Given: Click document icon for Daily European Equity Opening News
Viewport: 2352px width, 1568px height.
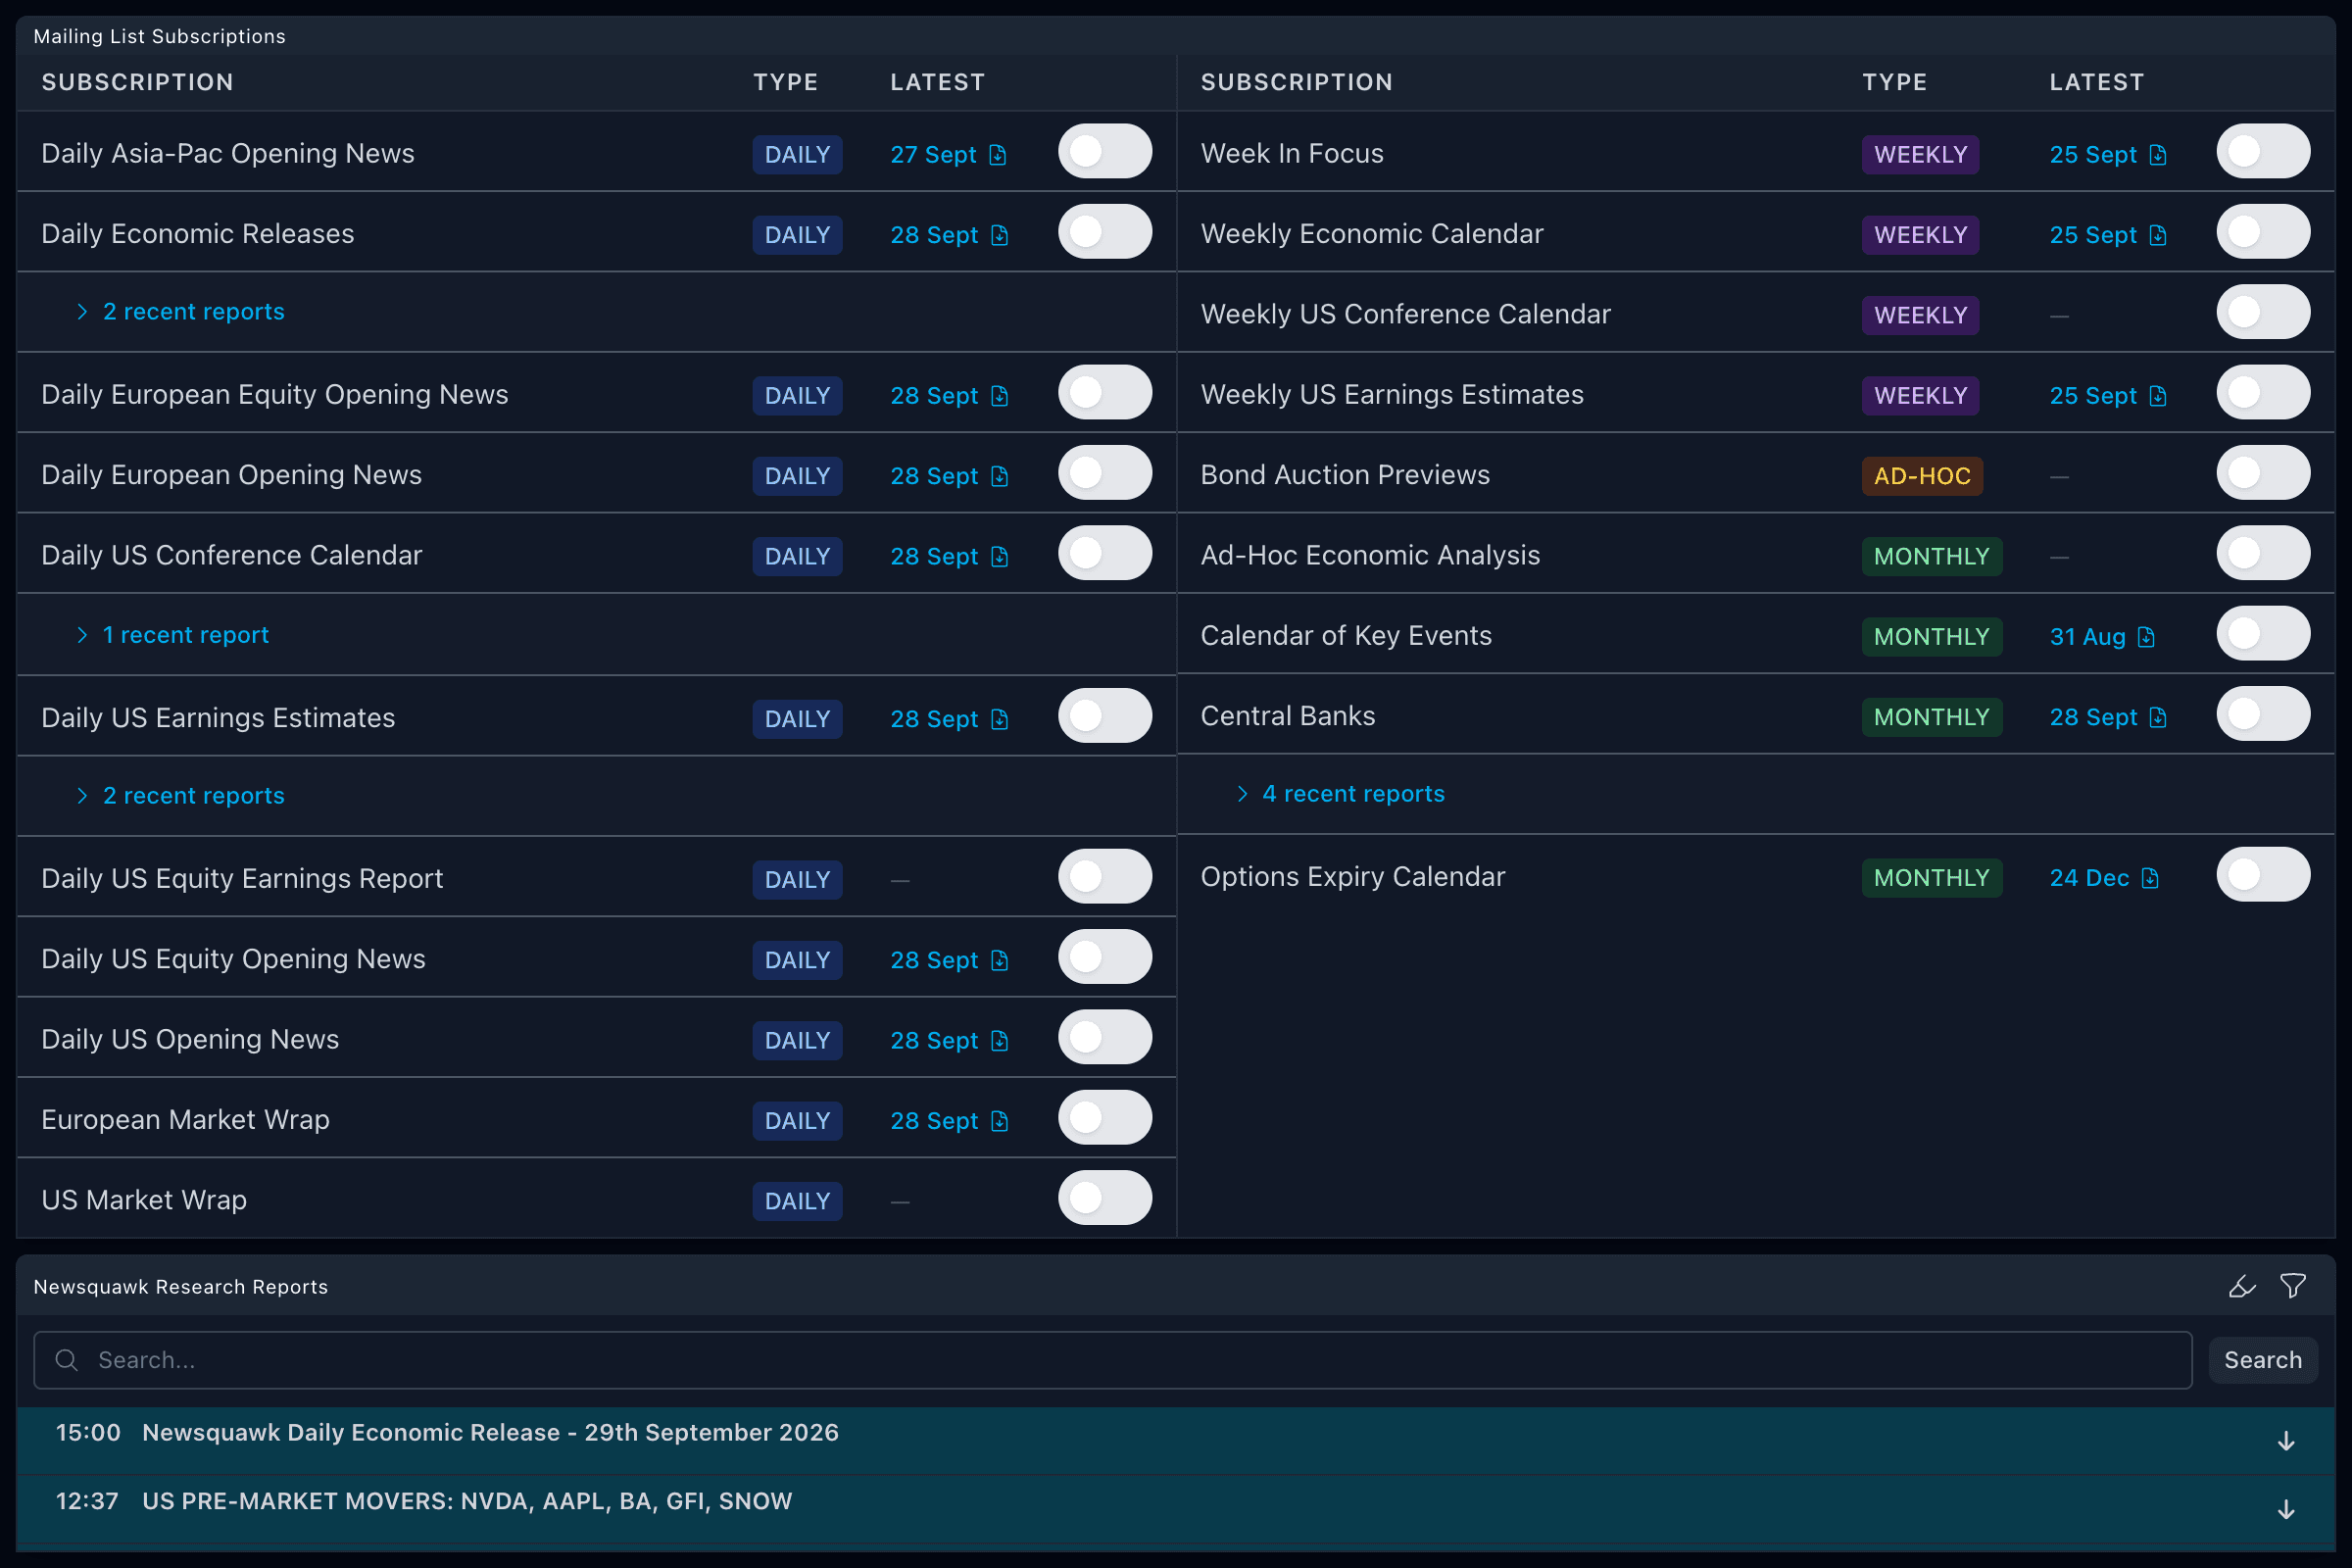Looking at the screenshot, I should pyautogui.click(x=999, y=396).
